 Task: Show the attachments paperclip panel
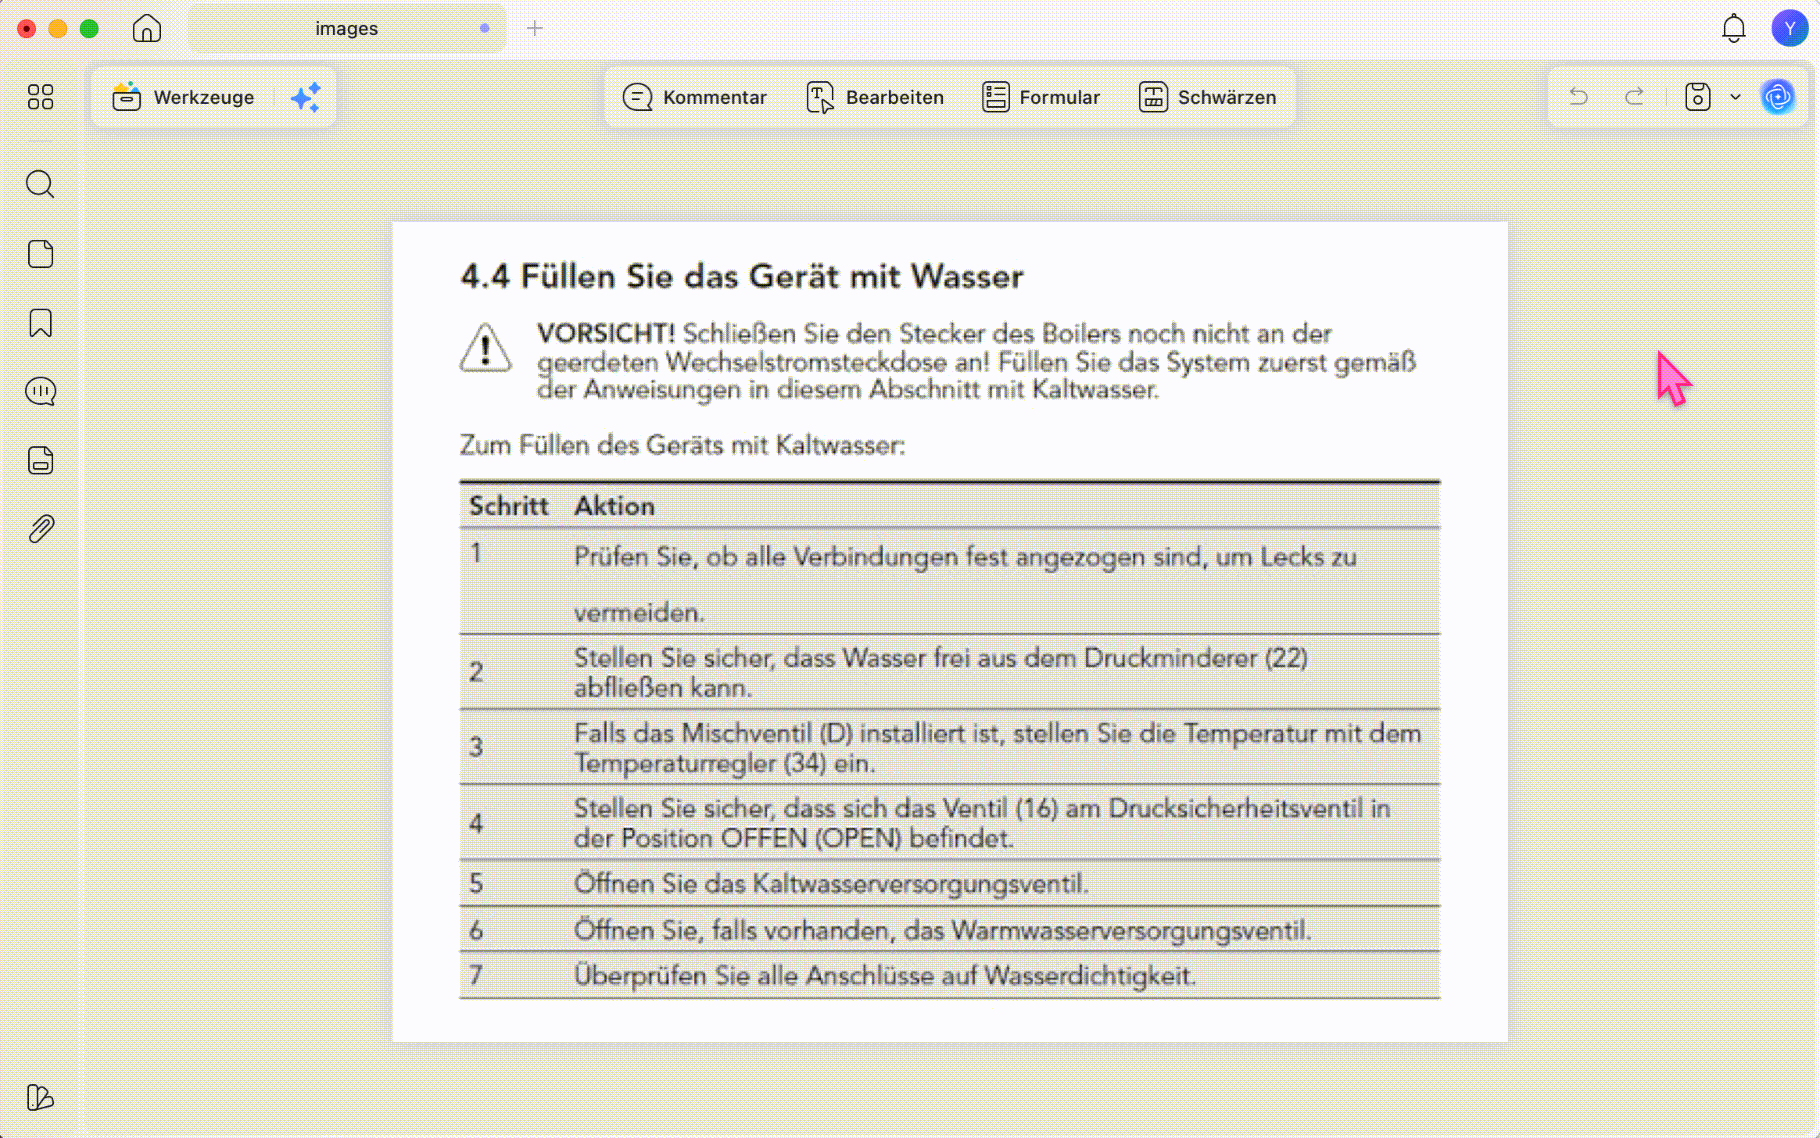40,529
